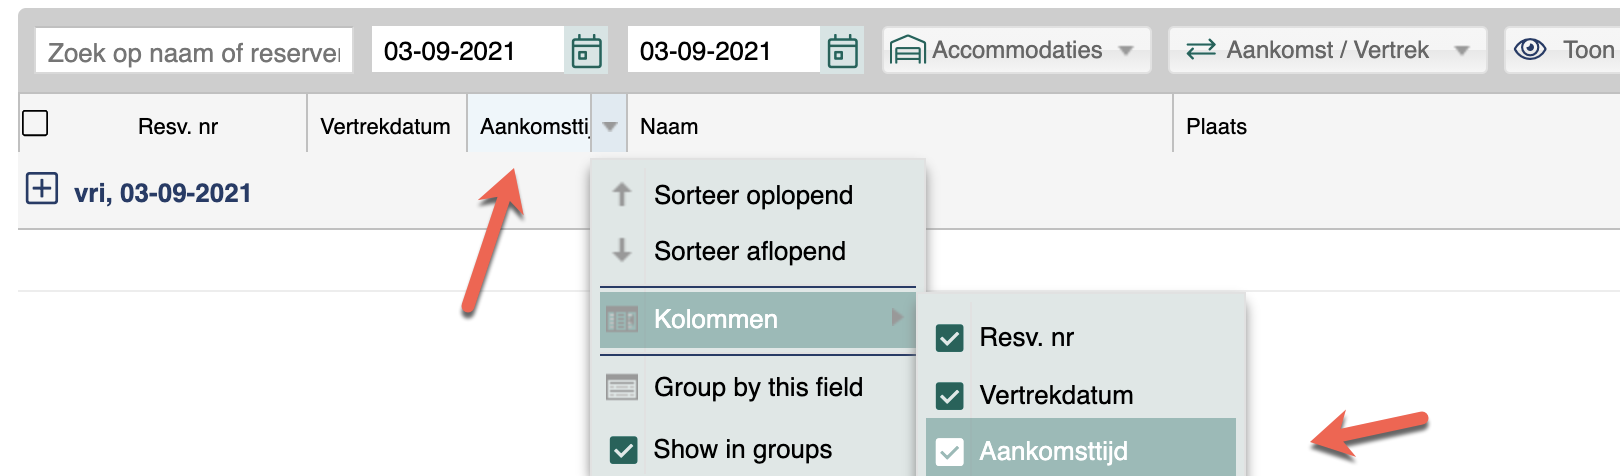The height and width of the screenshot is (476, 1620).
Task: Open the Aankomst / Vertrek dropdown
Action: 1328,50
